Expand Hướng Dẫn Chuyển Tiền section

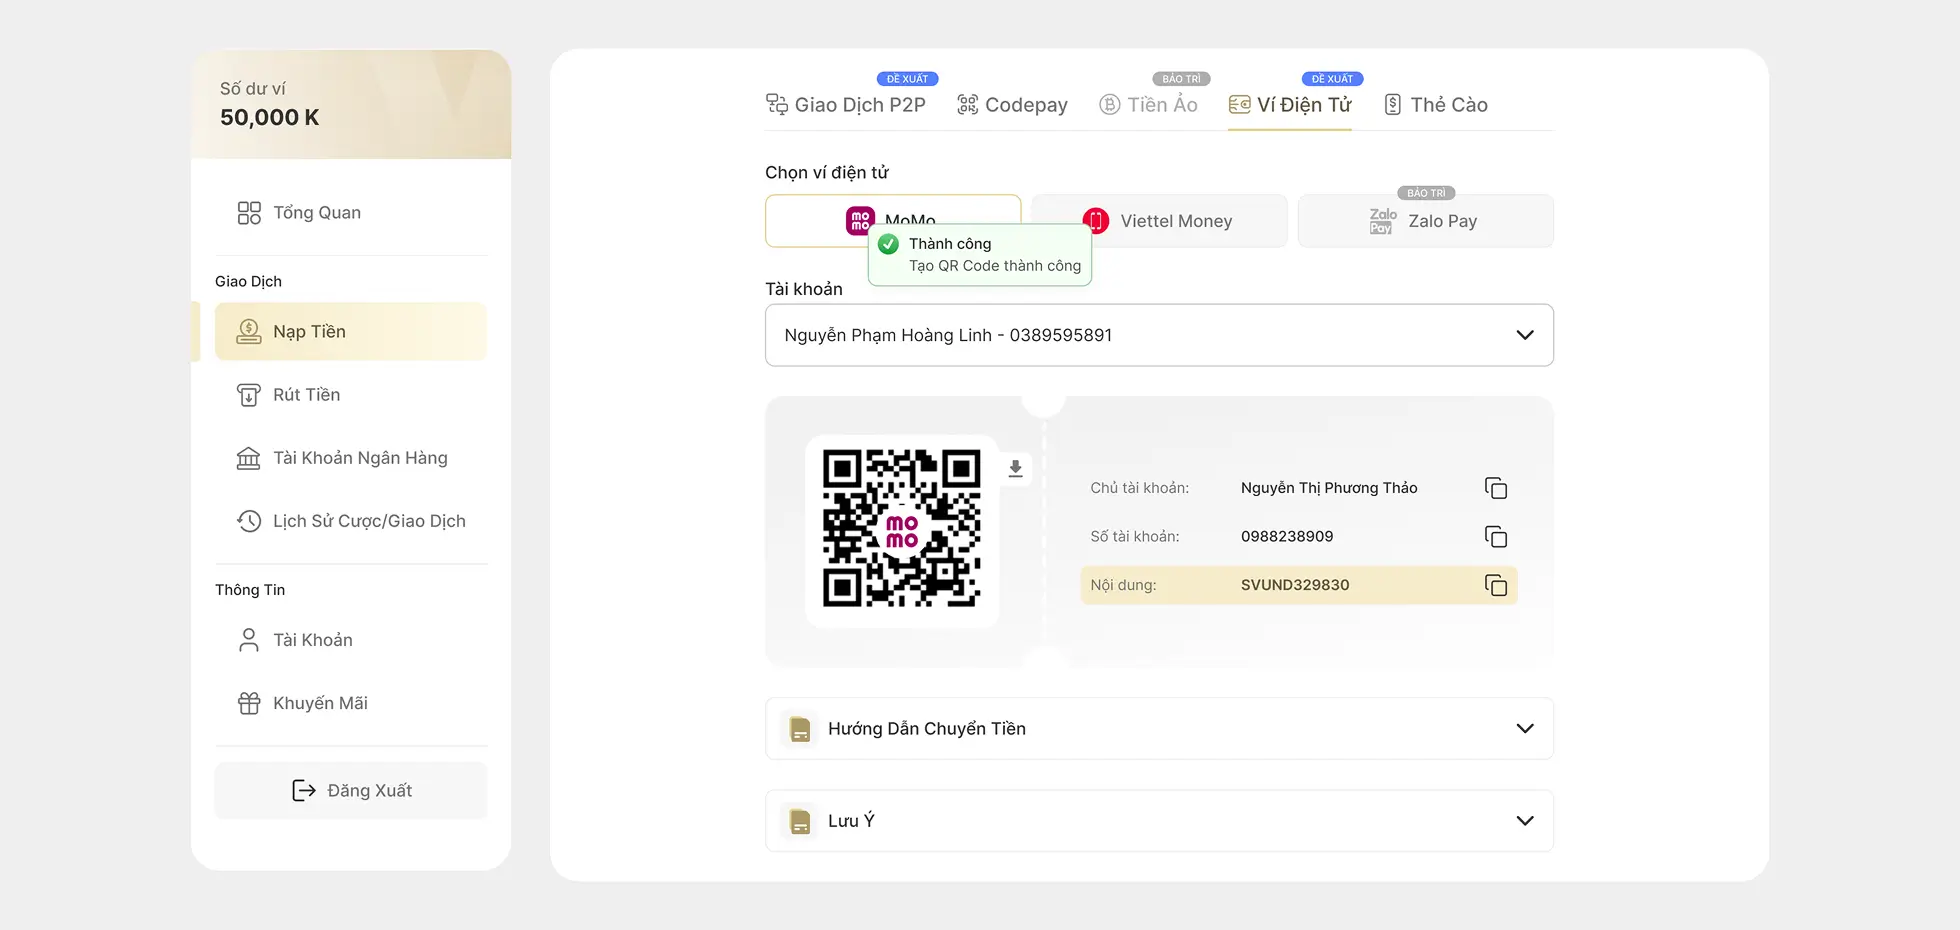(1159, 729)
